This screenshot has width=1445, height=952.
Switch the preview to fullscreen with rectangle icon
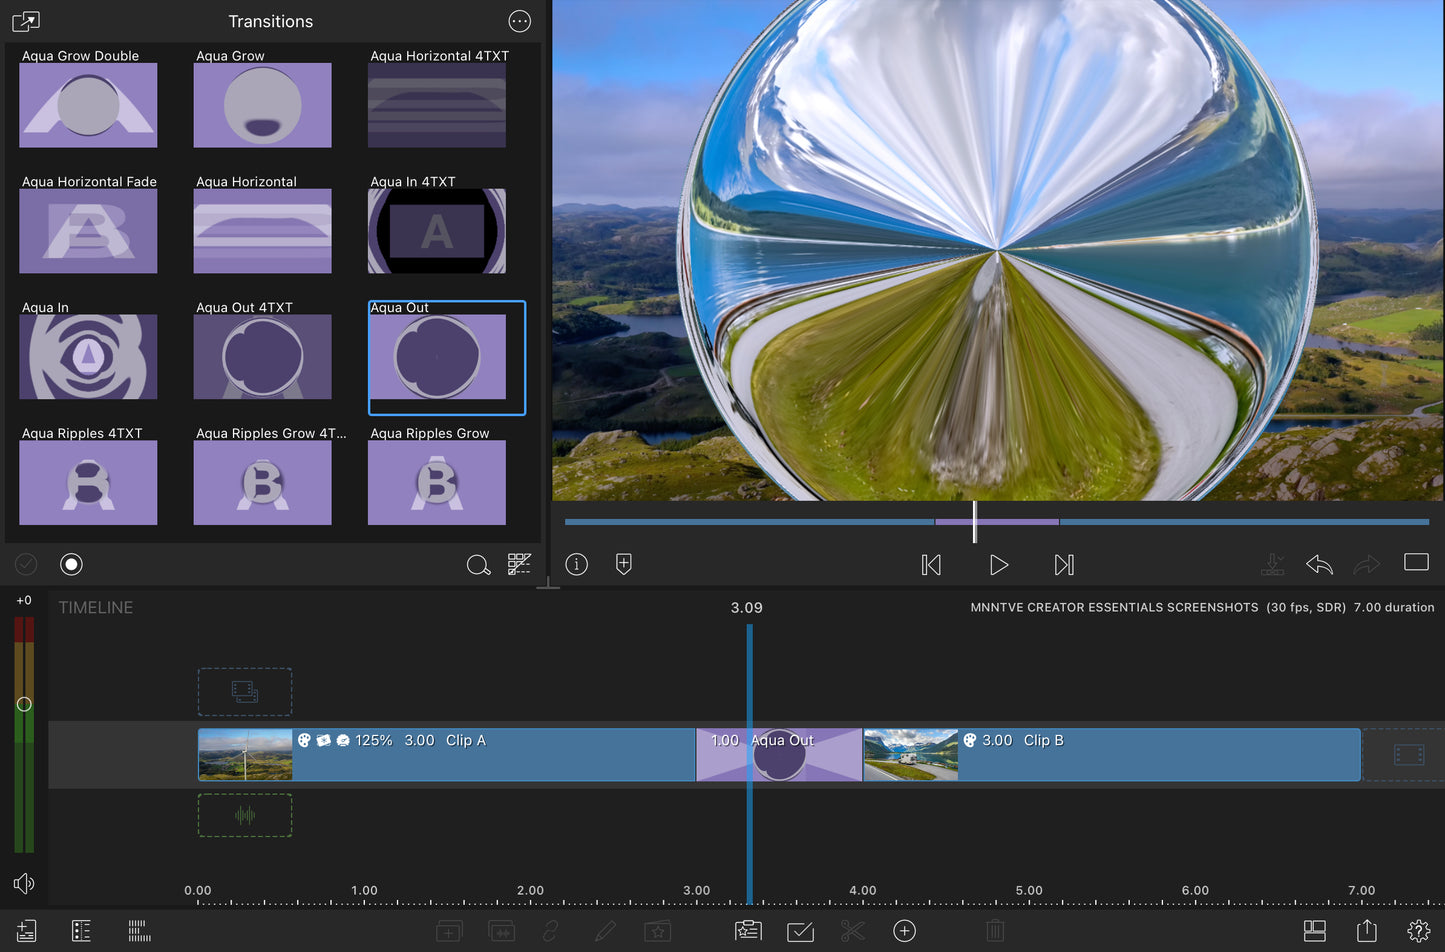tap(1416, 562)
